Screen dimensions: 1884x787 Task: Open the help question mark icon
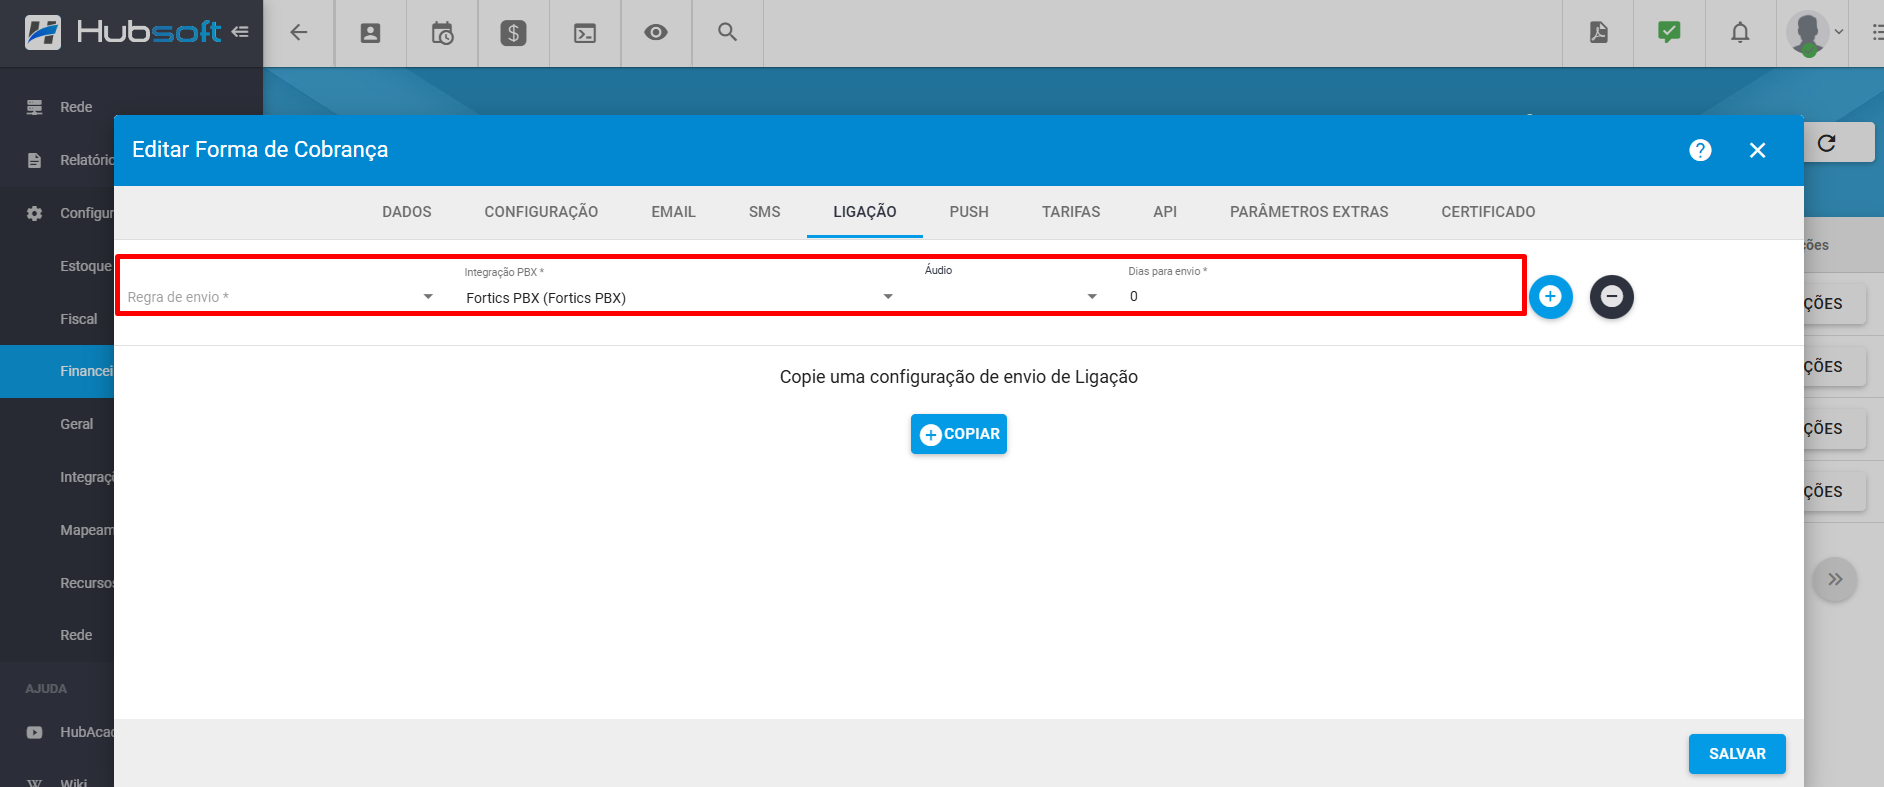pos(1700,150)
